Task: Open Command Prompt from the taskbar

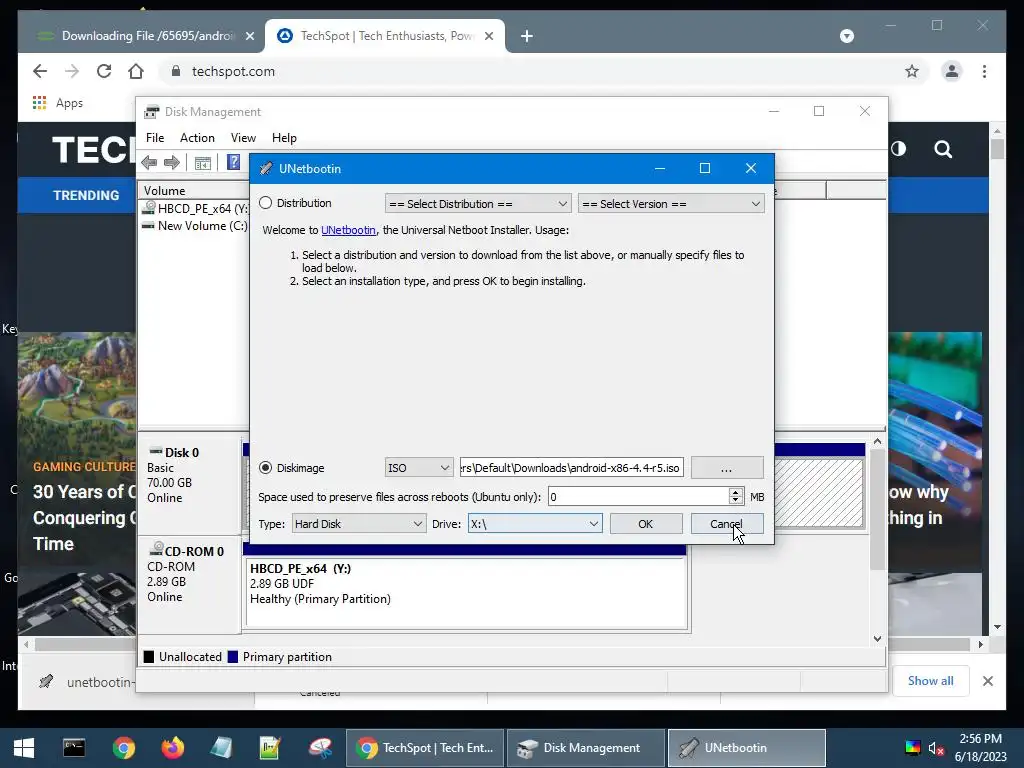Action: pos(74,748)
